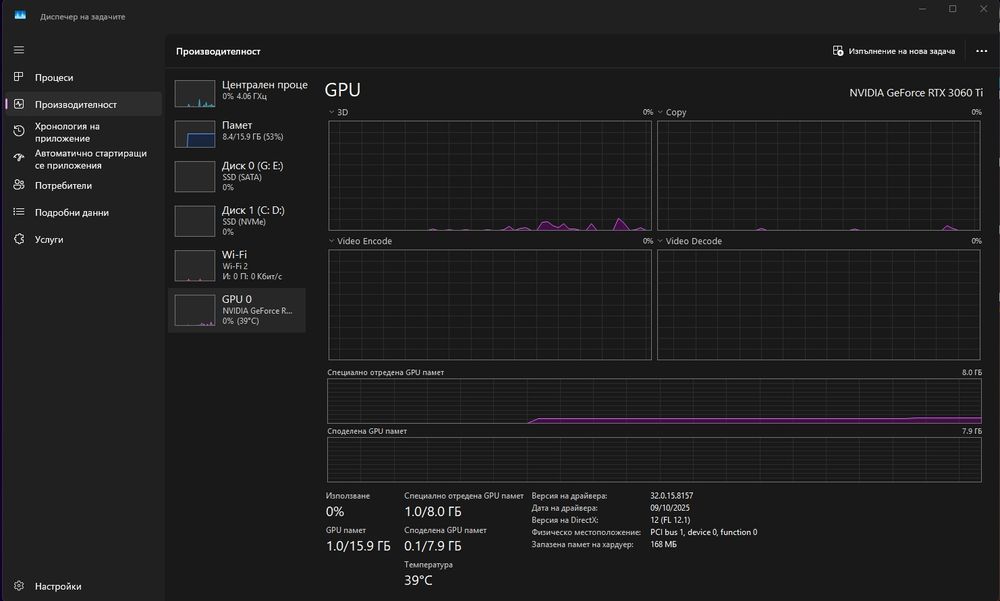The height and width of the screenshot is (601, 1000).
Task: Select Процеси in the sidebar
Action: click(84, 77)
